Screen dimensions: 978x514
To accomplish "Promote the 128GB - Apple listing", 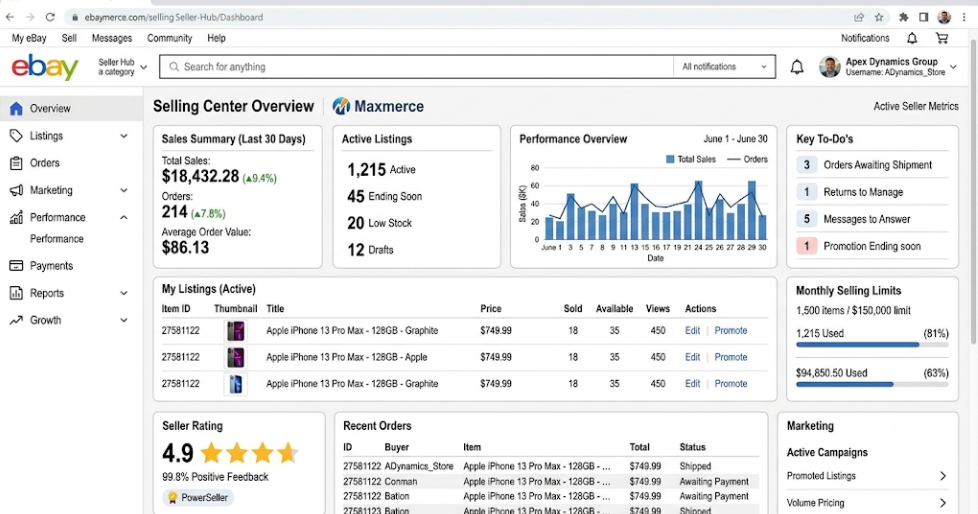I will [731, 357].
